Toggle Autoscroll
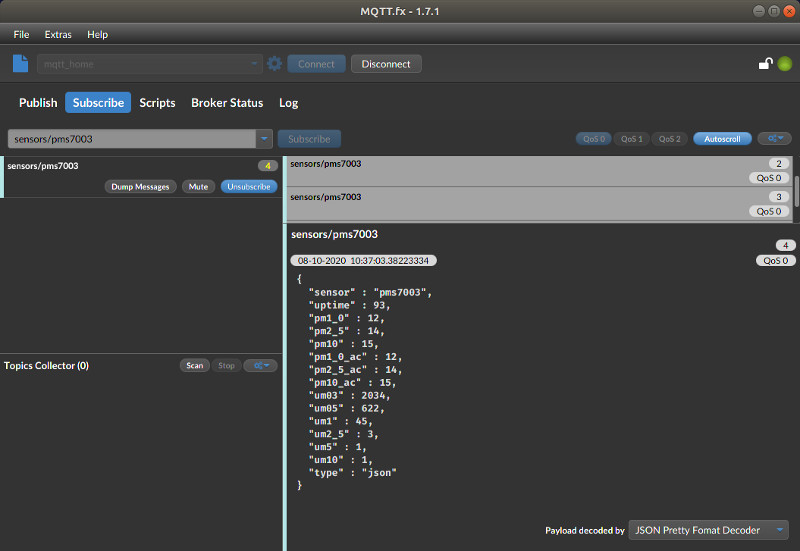The height and width of the screenshot is (551, 800). coord(722,139)
